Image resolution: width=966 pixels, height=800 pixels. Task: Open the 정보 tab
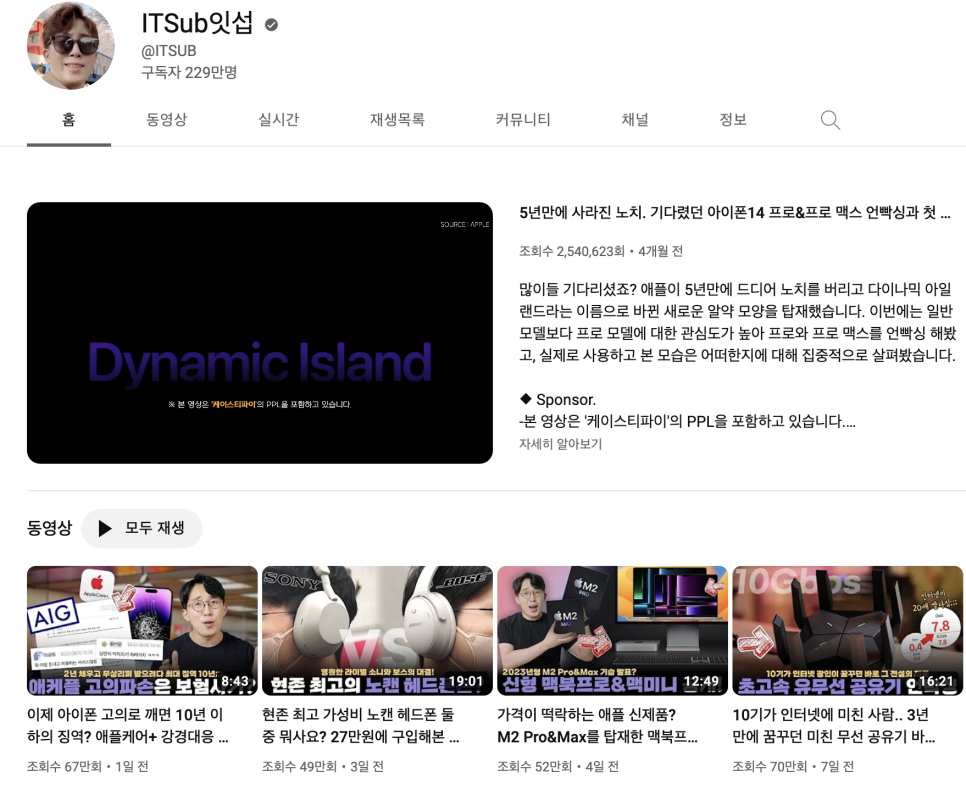[x=733, y=119]
